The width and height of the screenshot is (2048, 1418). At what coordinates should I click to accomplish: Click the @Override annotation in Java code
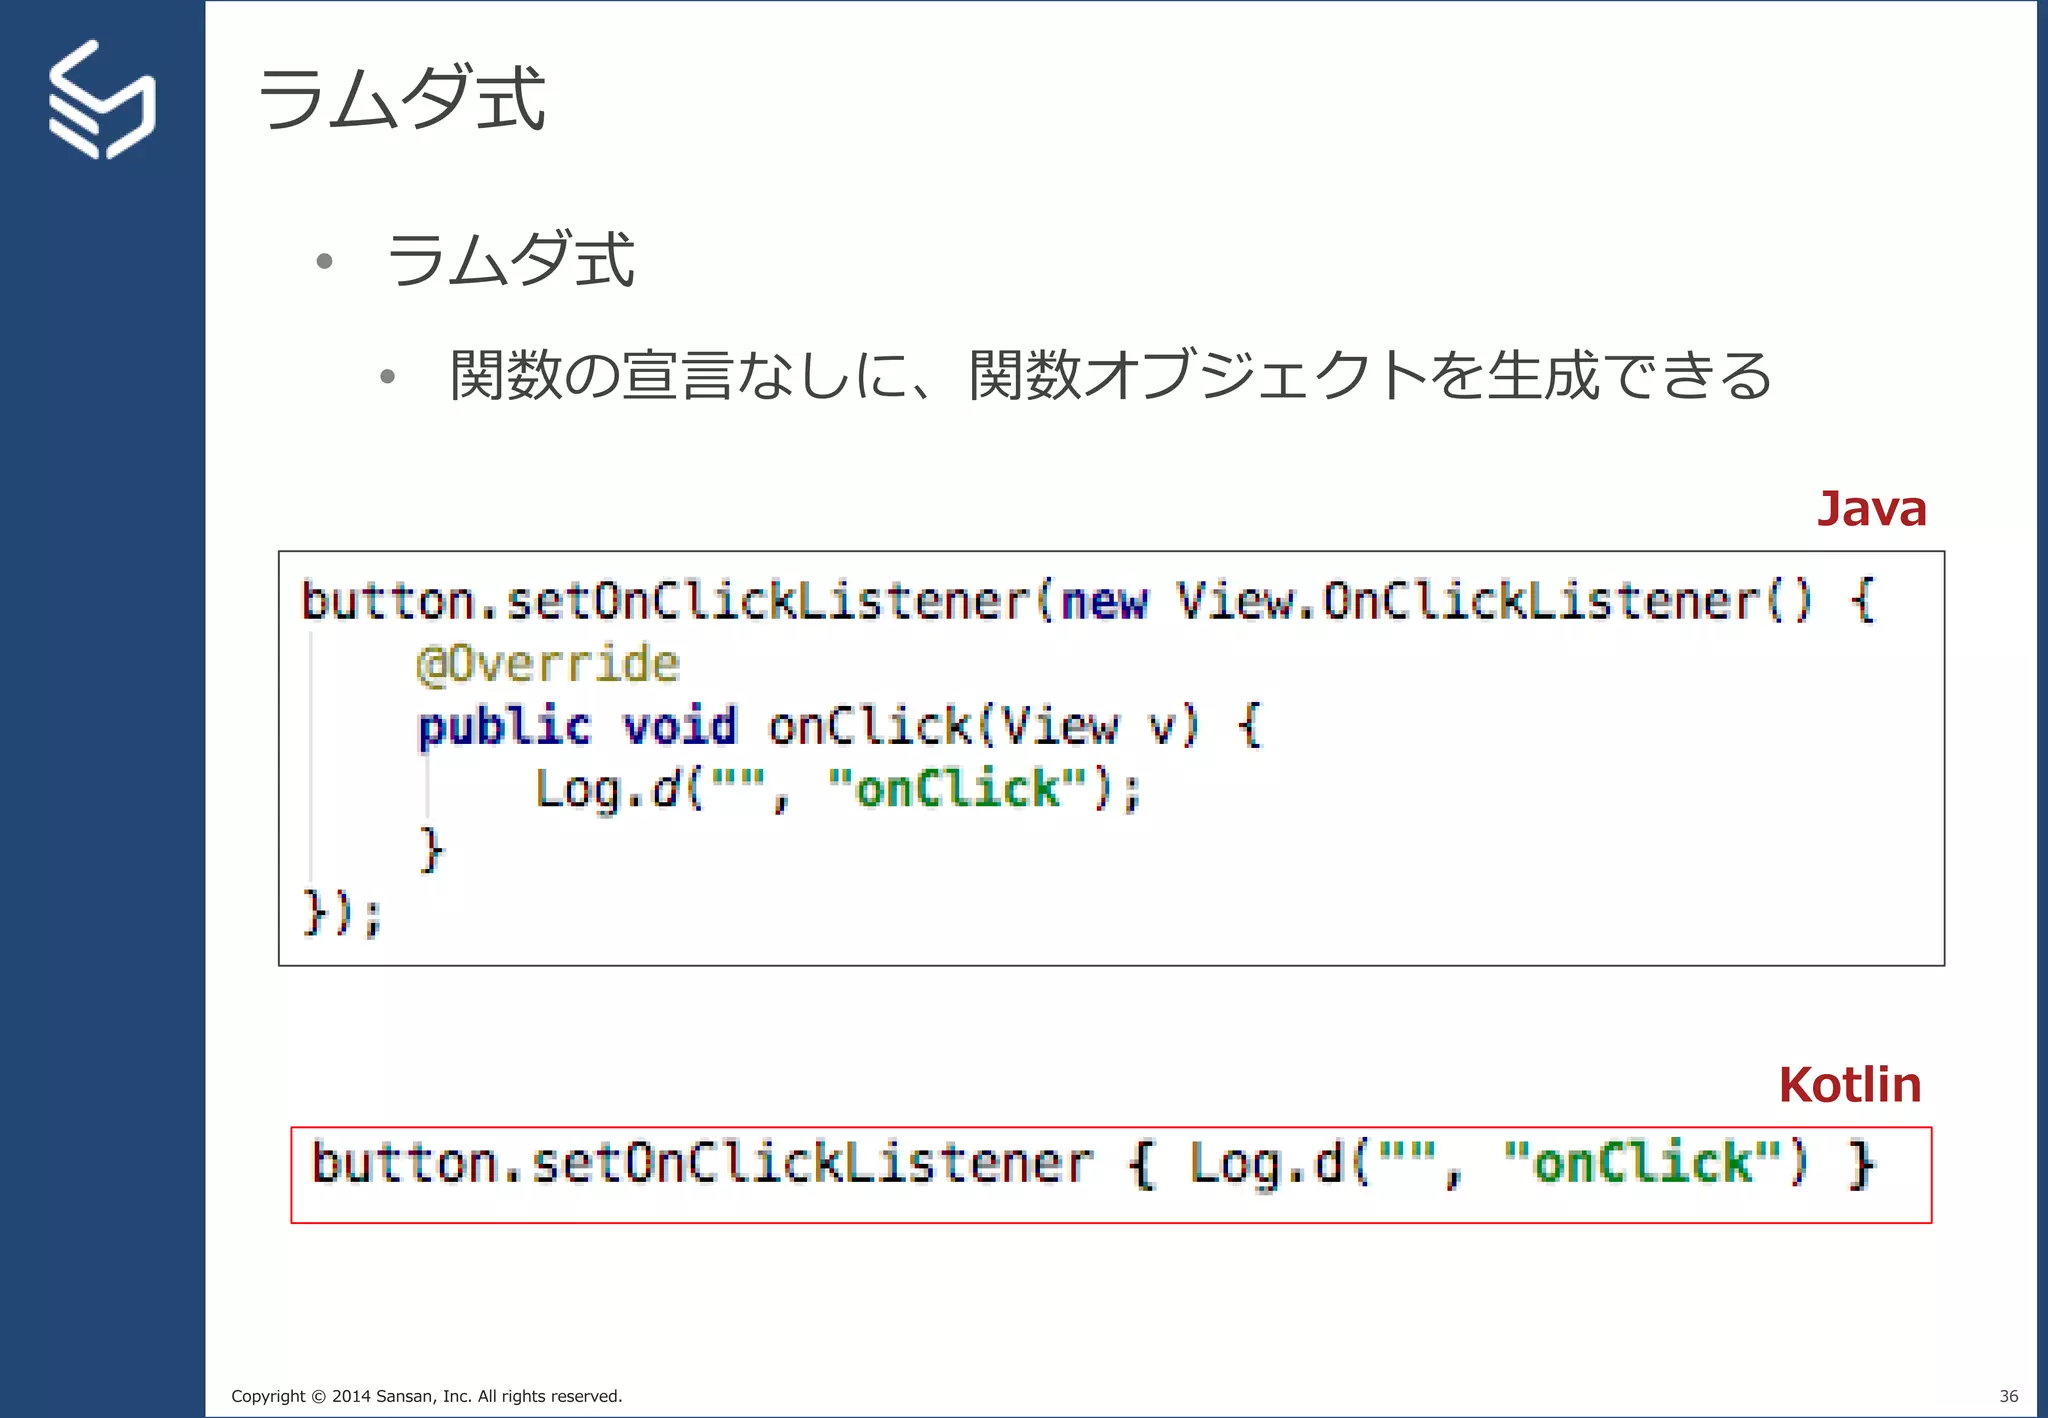point(547,665)
